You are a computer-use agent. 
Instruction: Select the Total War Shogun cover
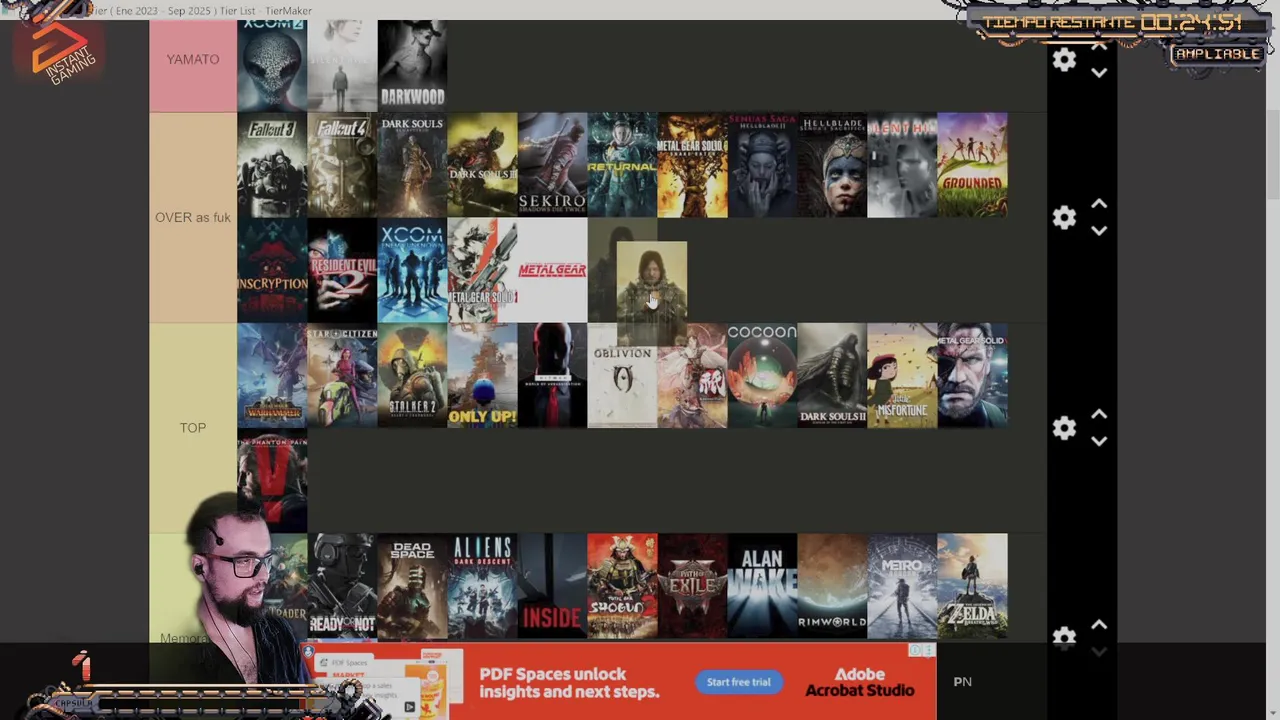[x=622, y=586]
